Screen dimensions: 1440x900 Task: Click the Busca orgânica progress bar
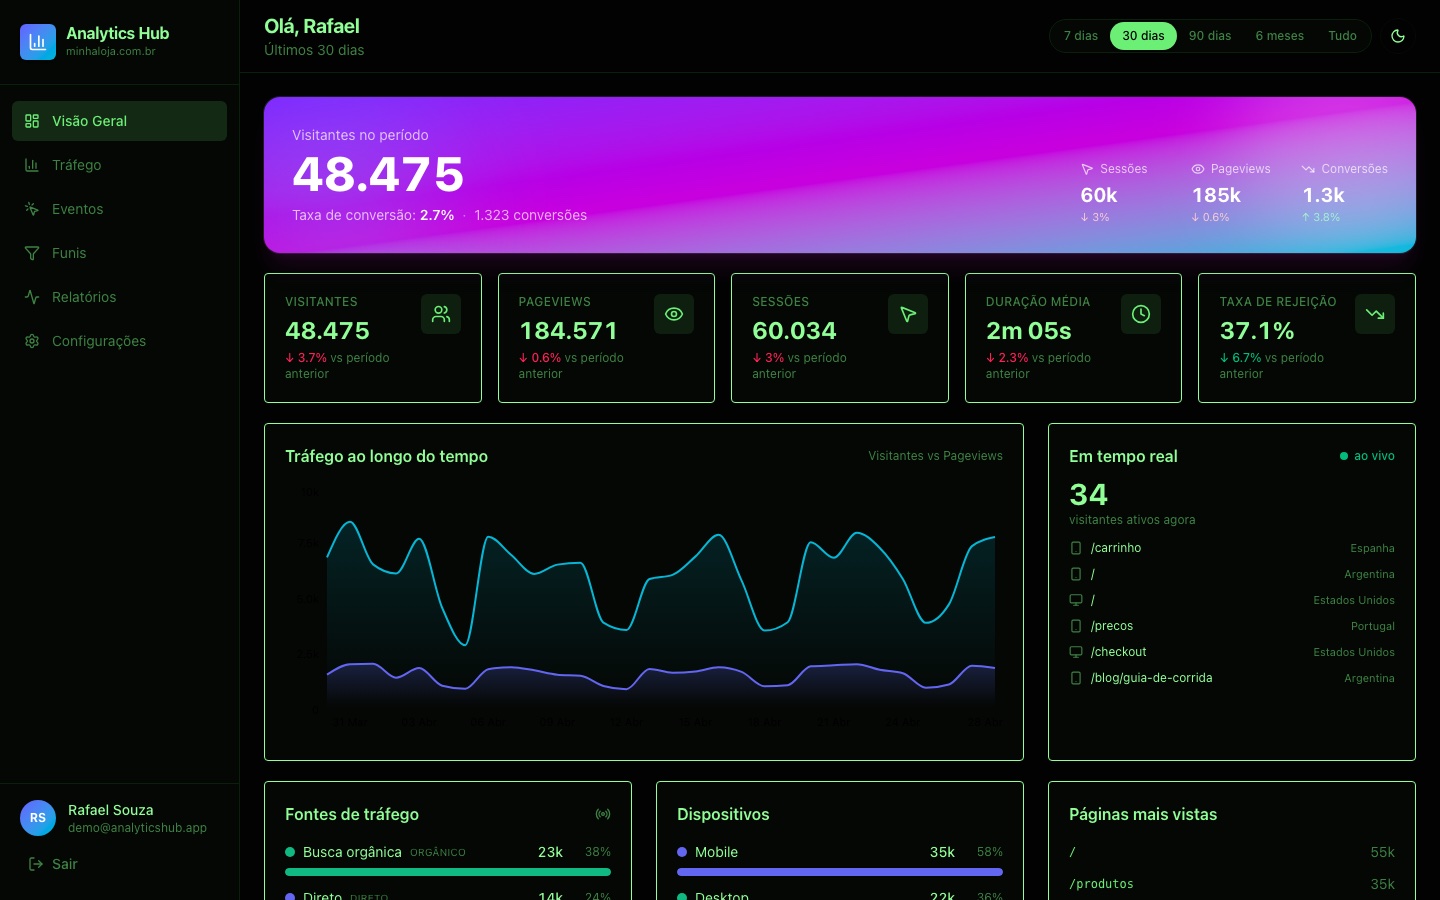point(448,872)
